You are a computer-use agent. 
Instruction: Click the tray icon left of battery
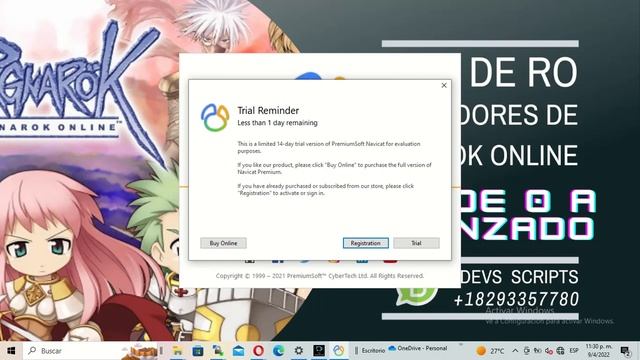coord(527,351)
